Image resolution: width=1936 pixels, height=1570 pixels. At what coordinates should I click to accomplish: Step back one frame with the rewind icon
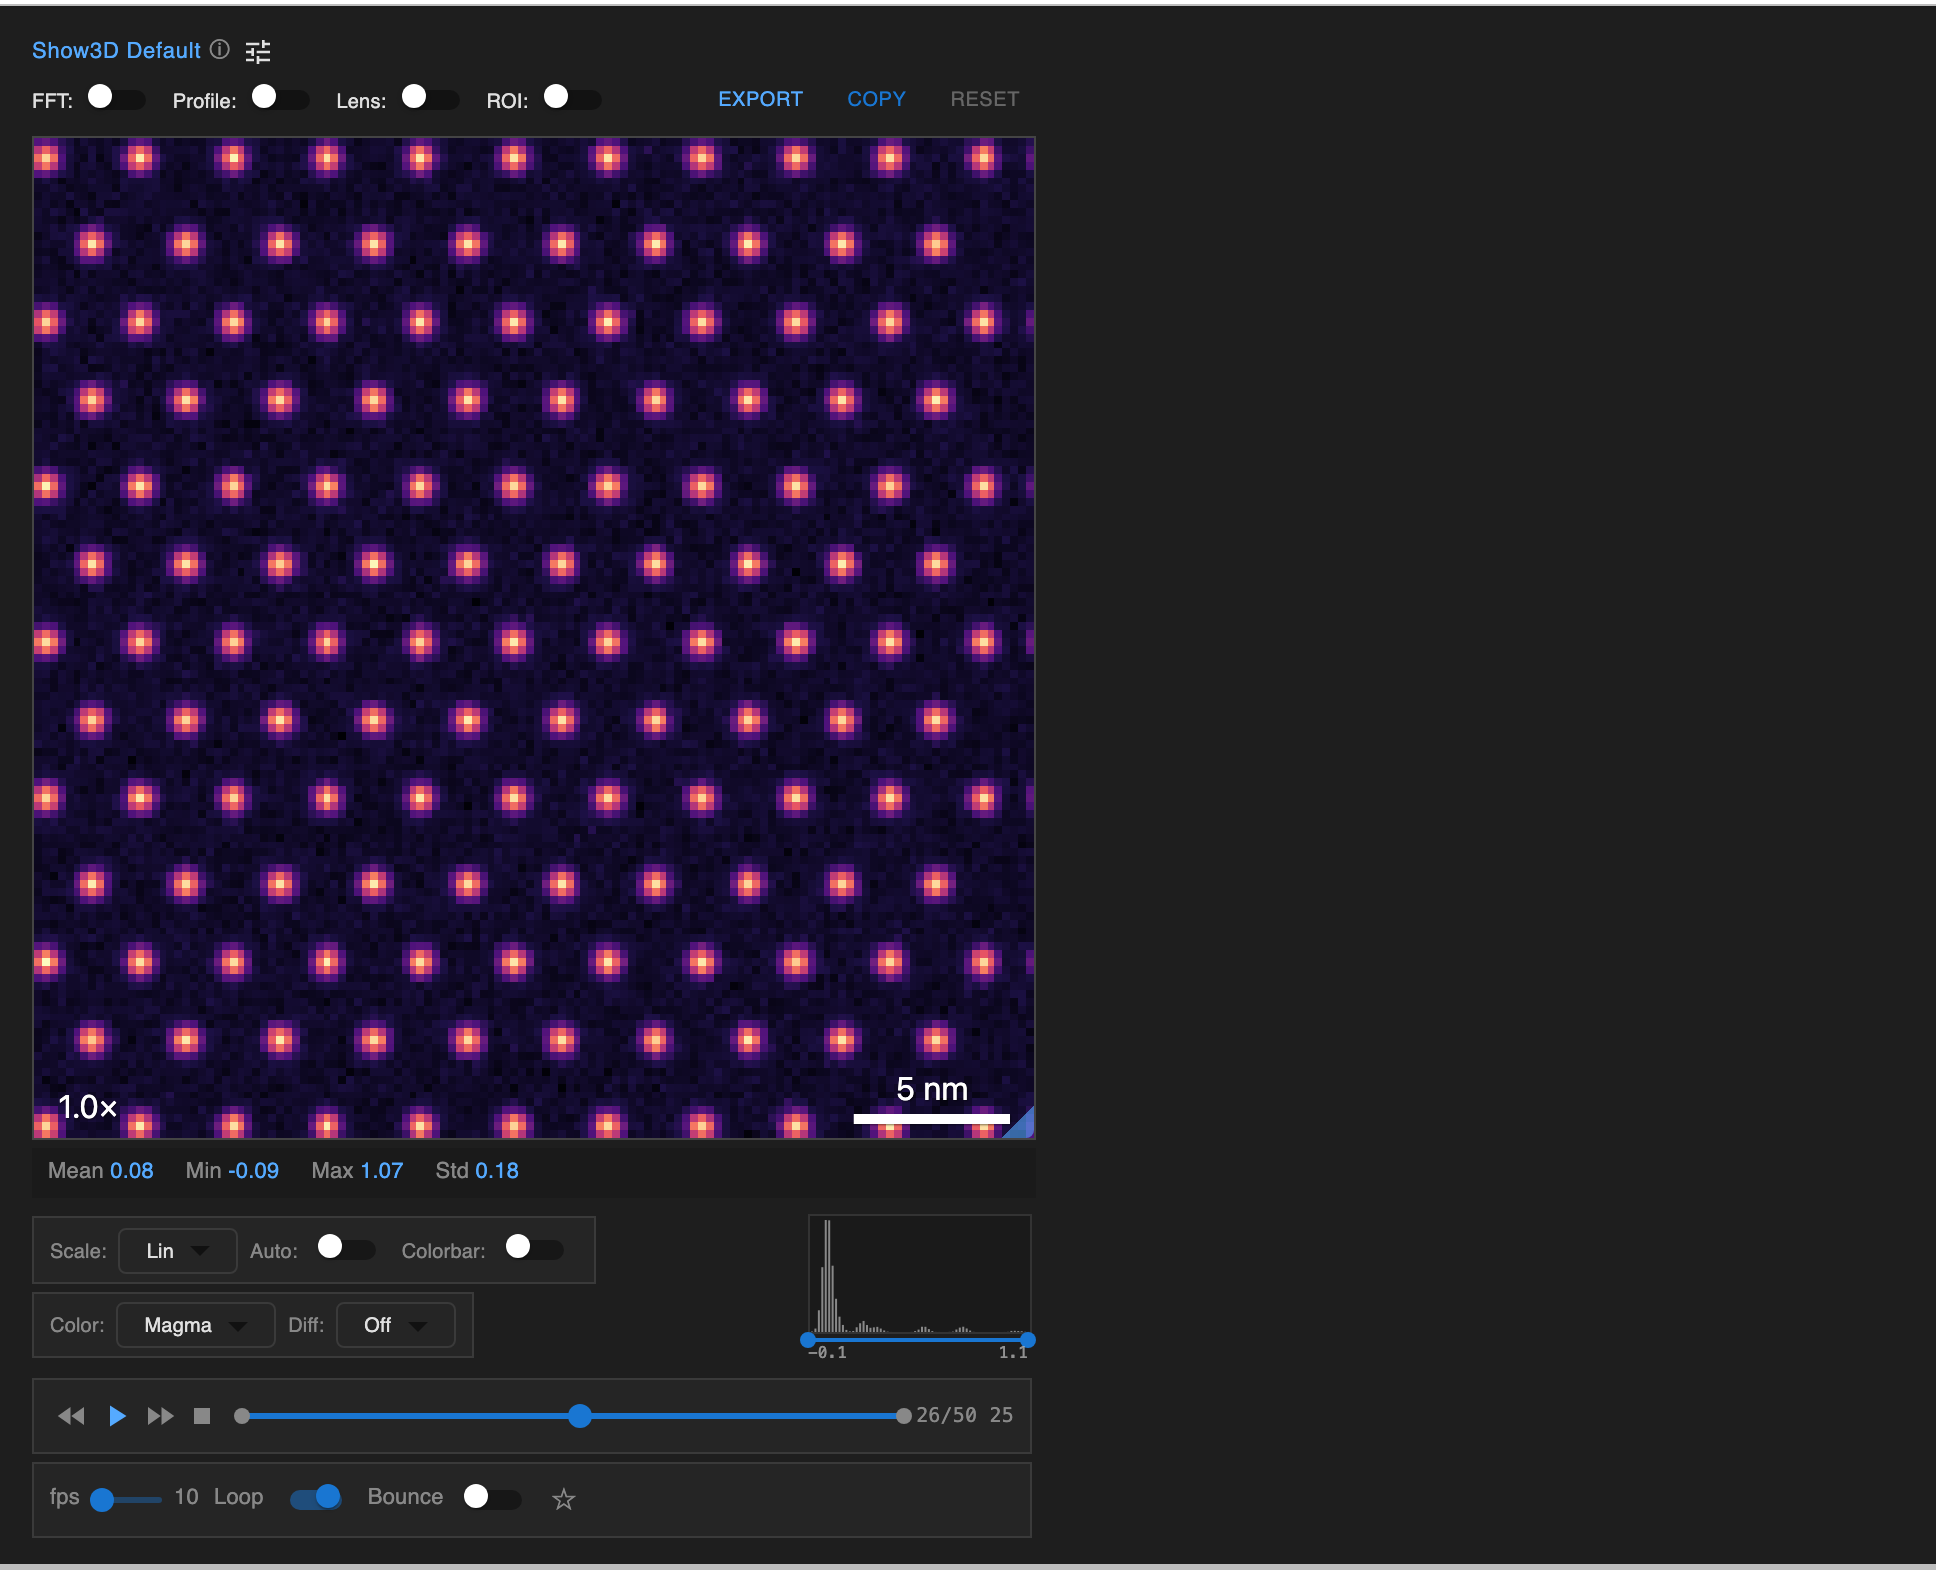point(71,1415)
